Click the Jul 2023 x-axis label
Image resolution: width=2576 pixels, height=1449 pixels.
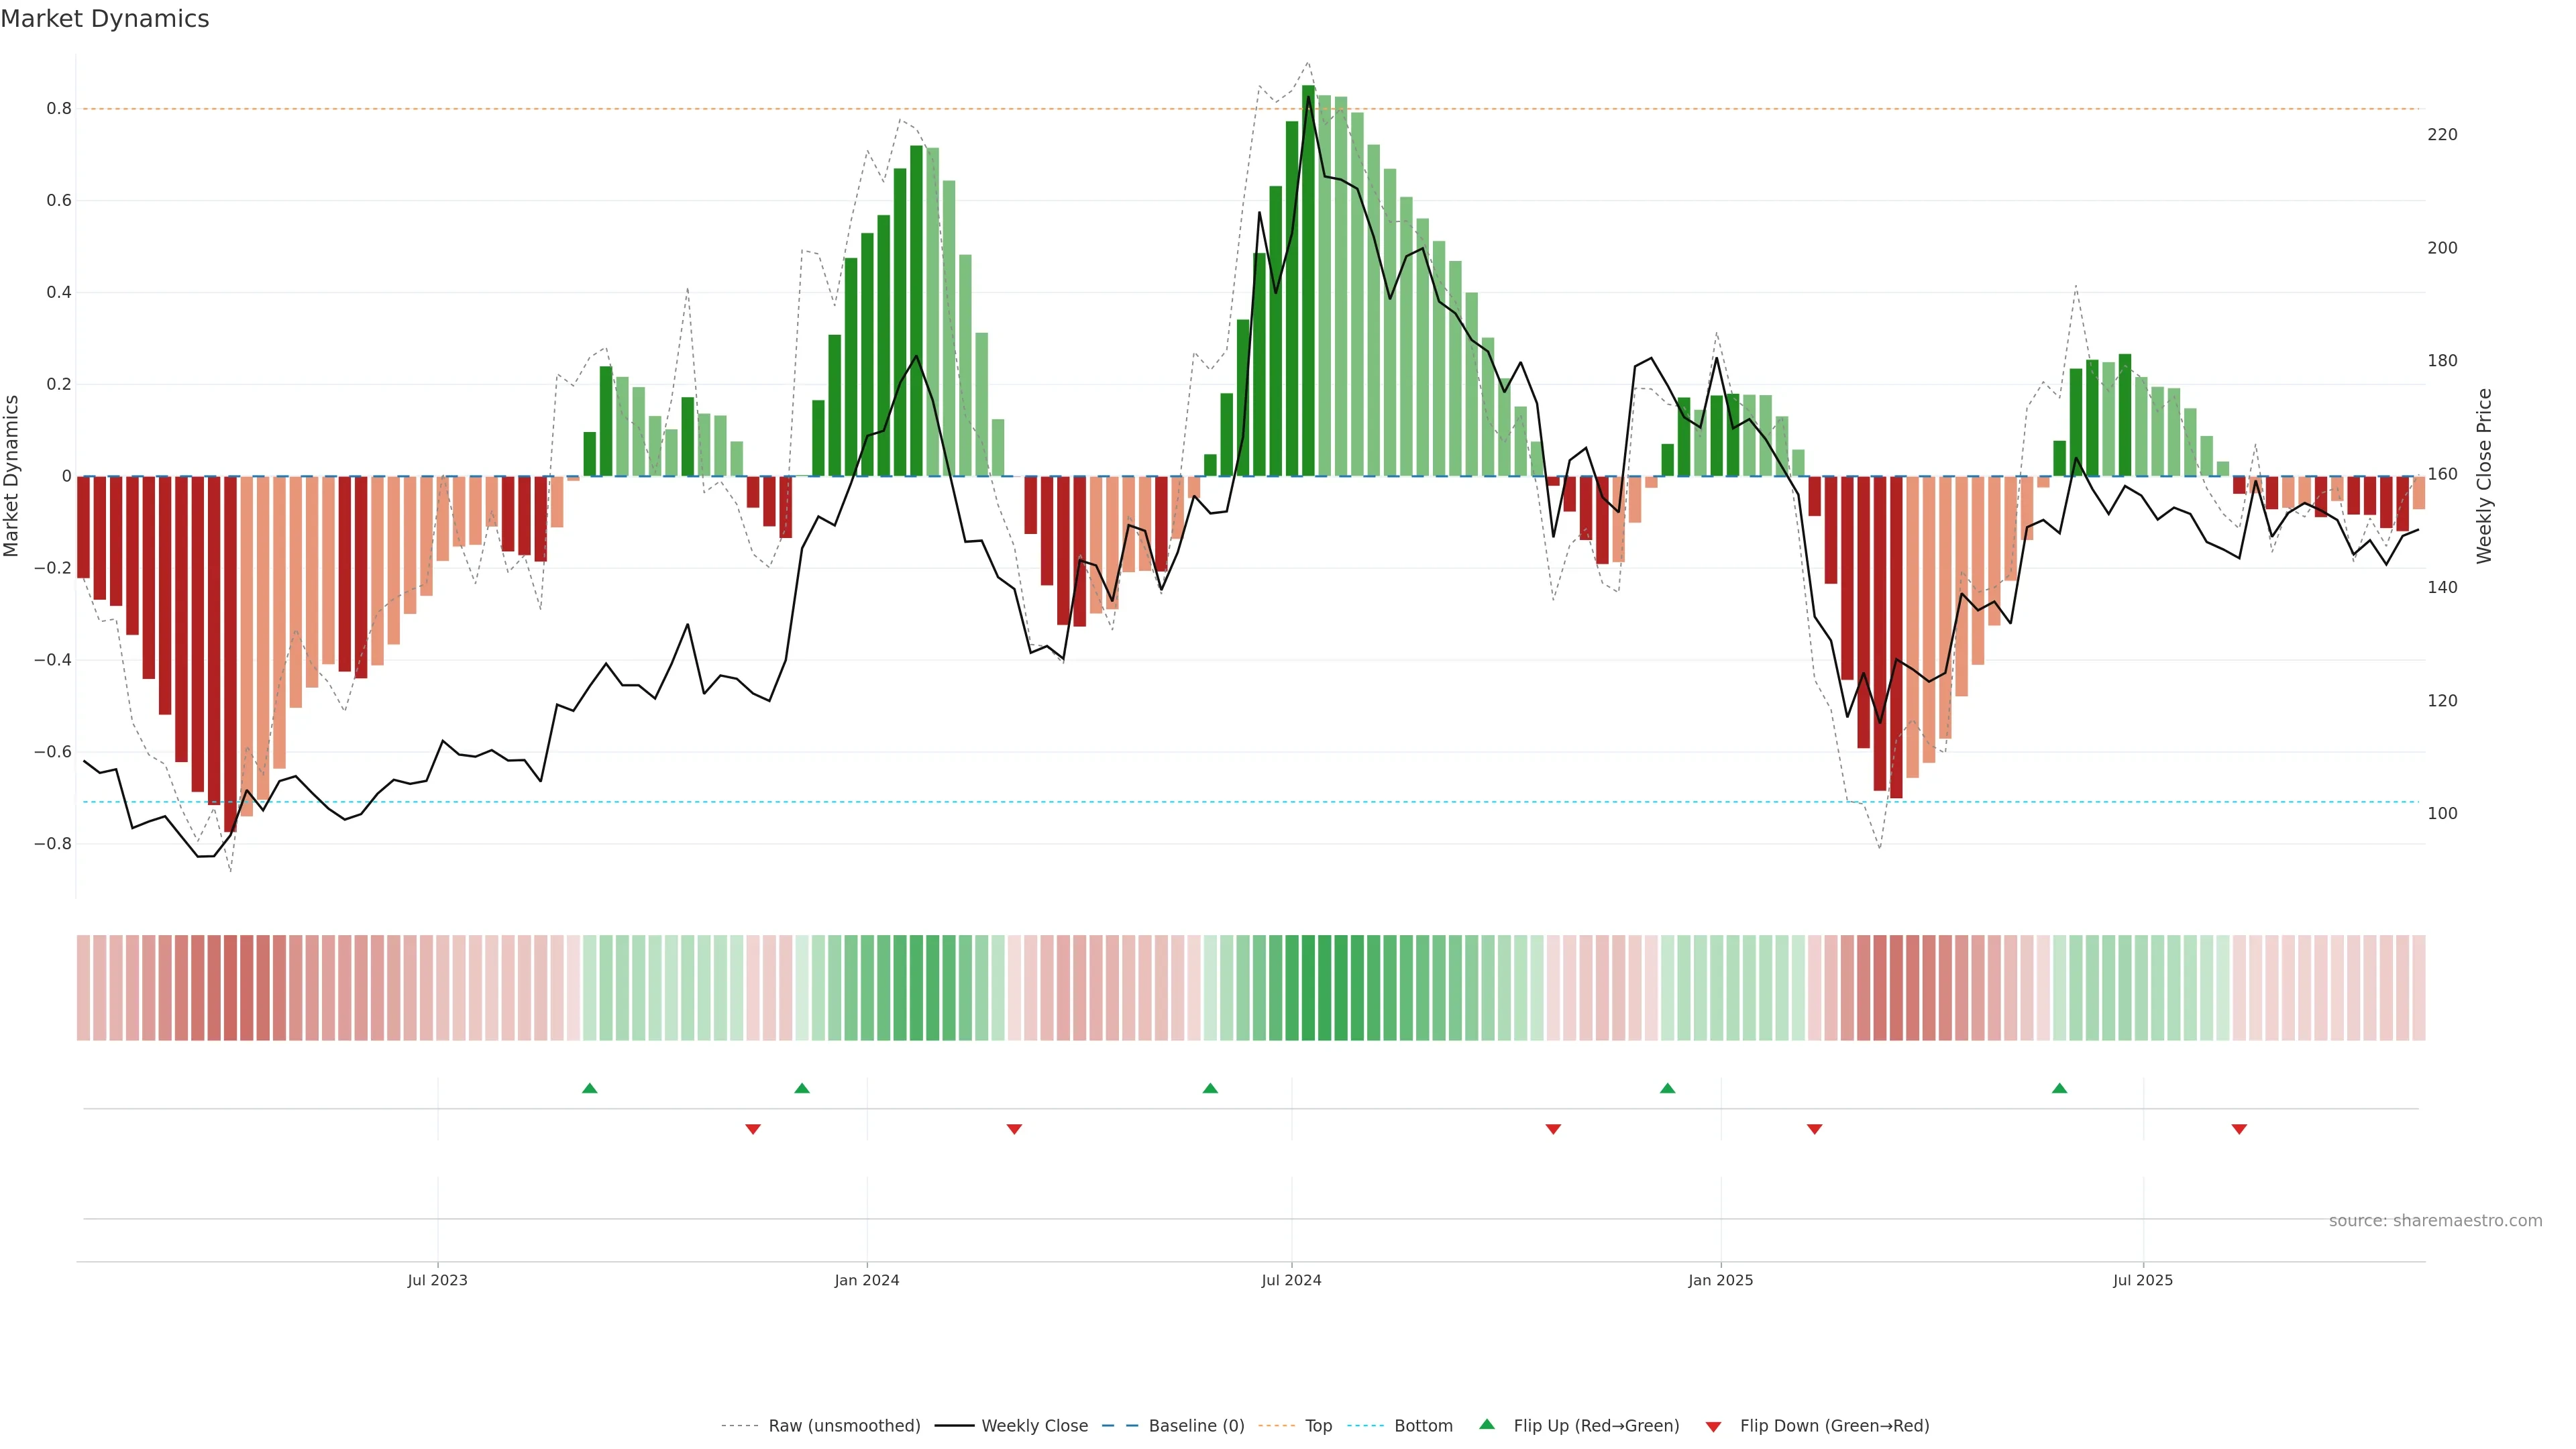point(437,1280)
